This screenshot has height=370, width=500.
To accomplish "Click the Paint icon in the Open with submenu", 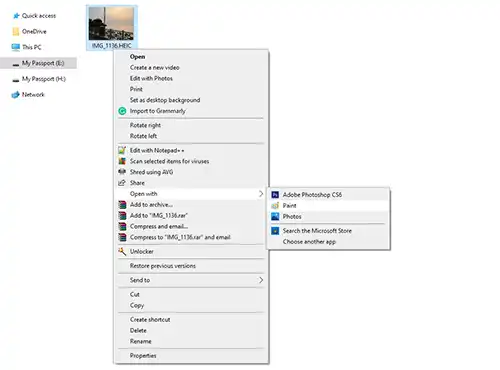I will (275, 206).
